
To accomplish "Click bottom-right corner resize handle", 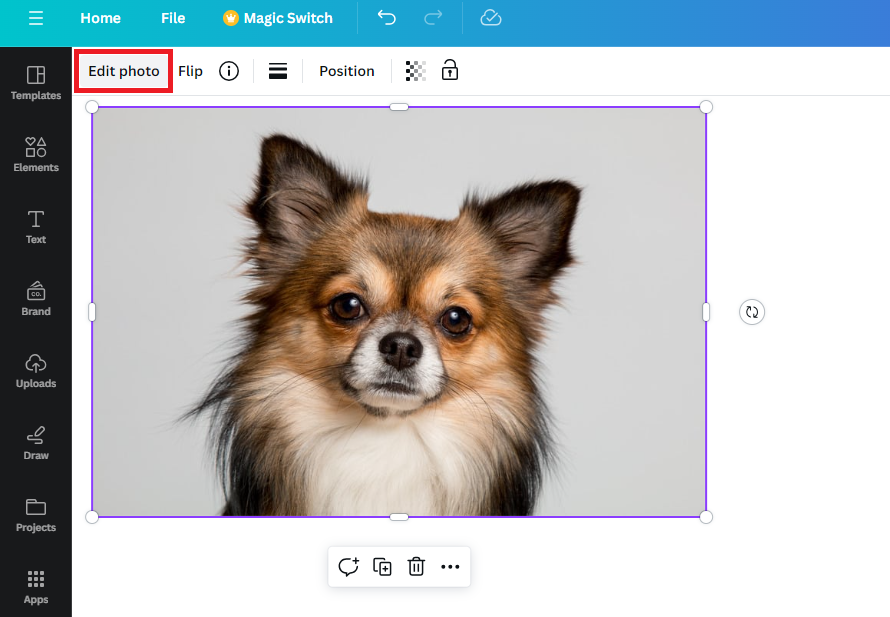I will (x=706, y=517).
